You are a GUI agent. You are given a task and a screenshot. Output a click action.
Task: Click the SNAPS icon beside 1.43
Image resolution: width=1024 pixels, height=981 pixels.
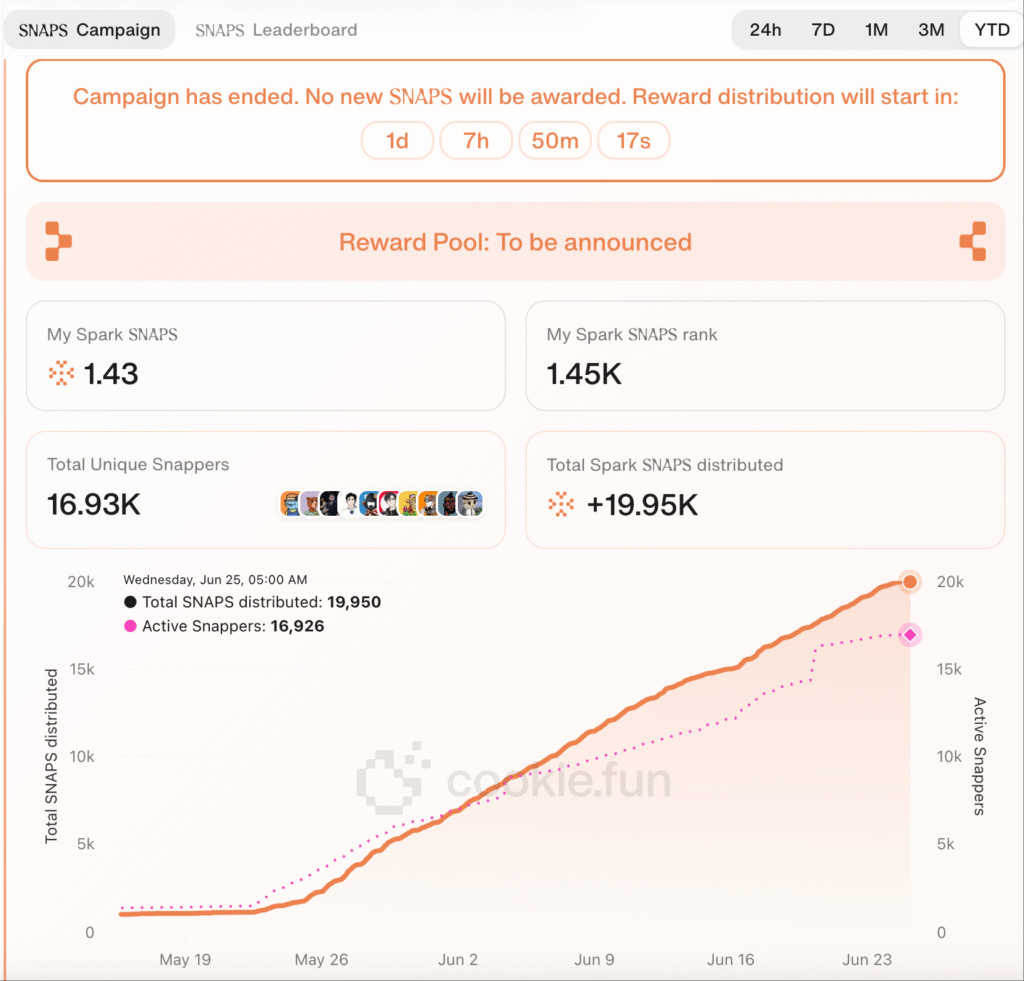(x=62, y=374)
